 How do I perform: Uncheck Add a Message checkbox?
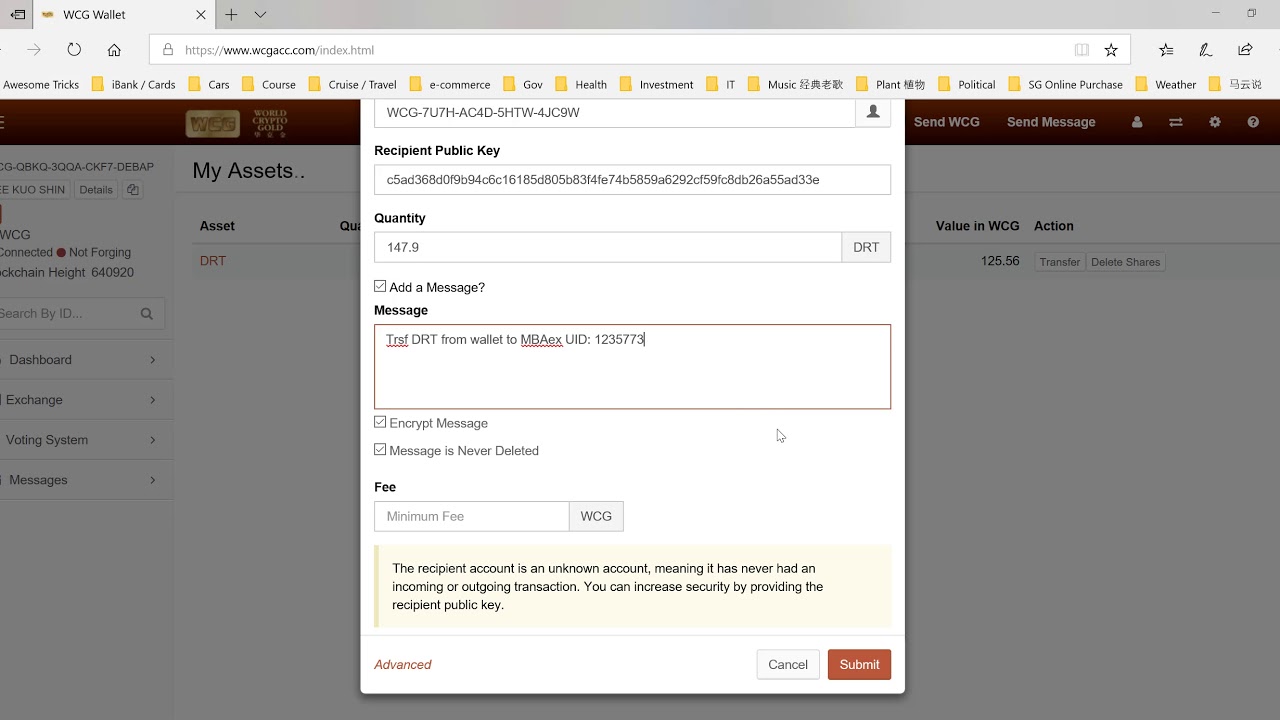[x=380, y=286]
